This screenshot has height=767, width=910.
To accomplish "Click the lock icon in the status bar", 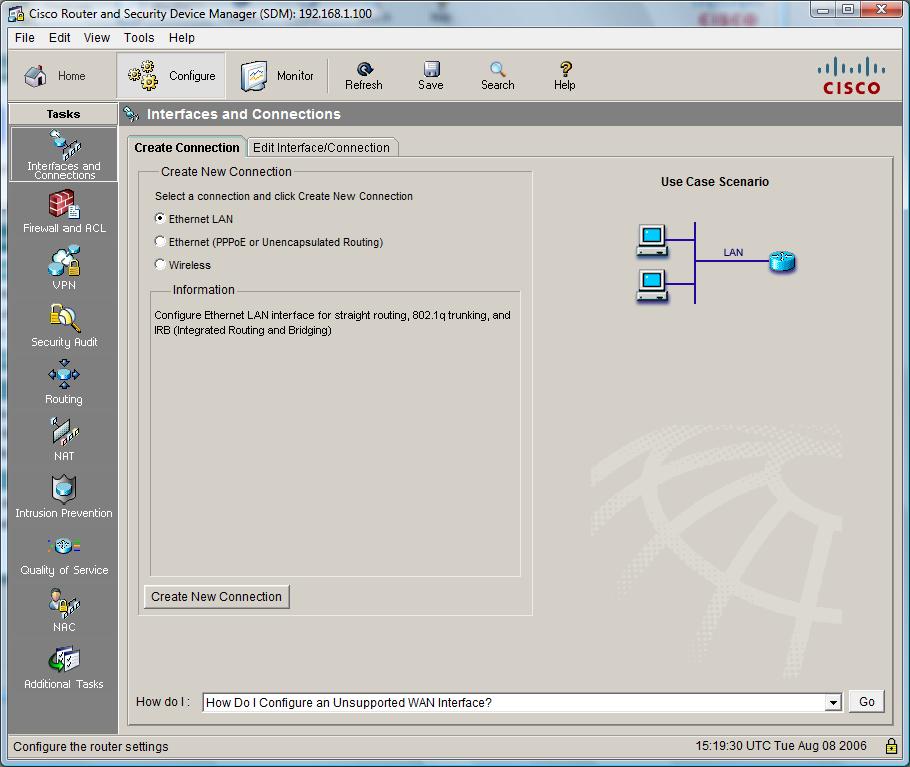I will point(891,746).
